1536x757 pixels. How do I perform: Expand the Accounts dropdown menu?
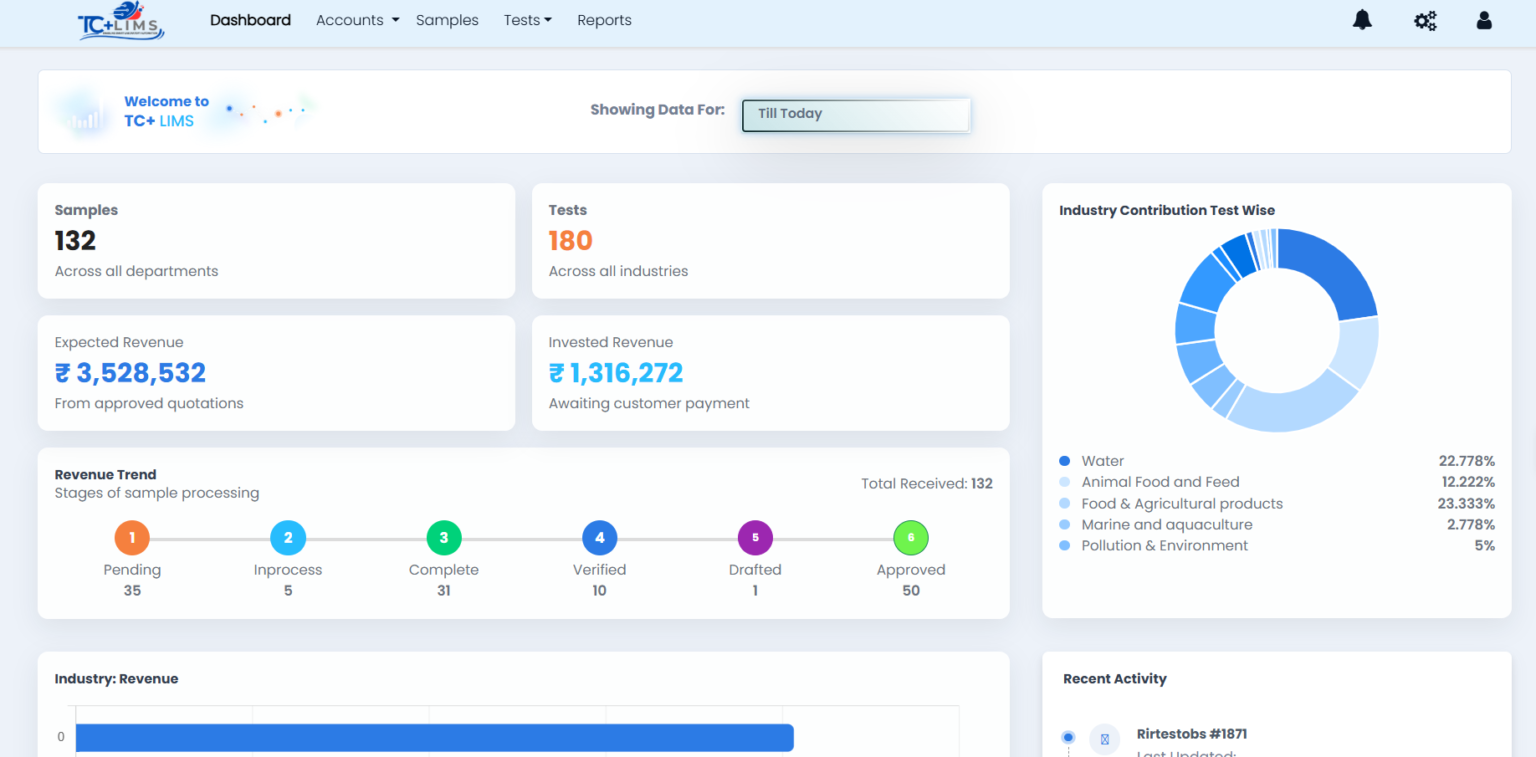(357, 20)
